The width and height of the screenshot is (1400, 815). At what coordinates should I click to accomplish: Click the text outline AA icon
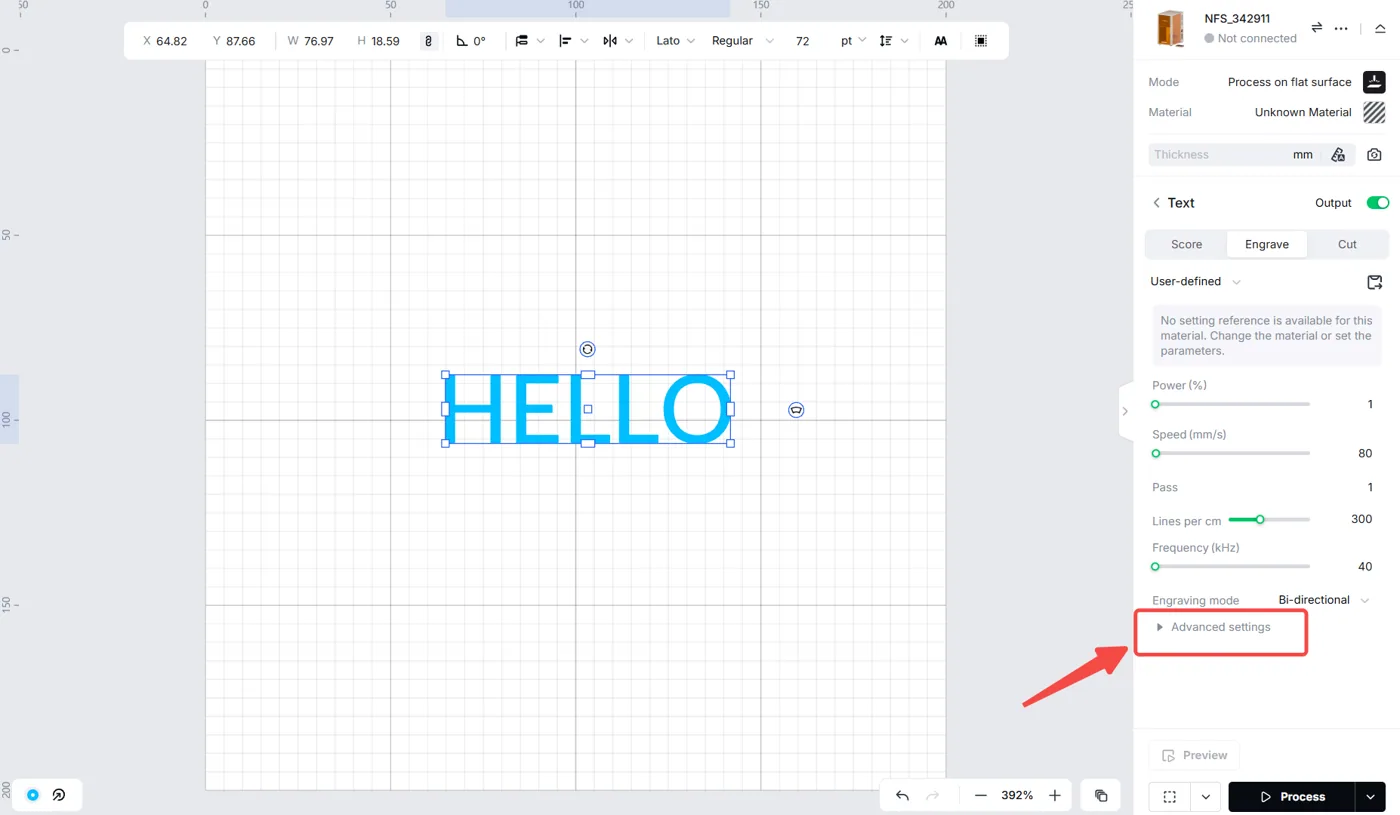point(941,41)
